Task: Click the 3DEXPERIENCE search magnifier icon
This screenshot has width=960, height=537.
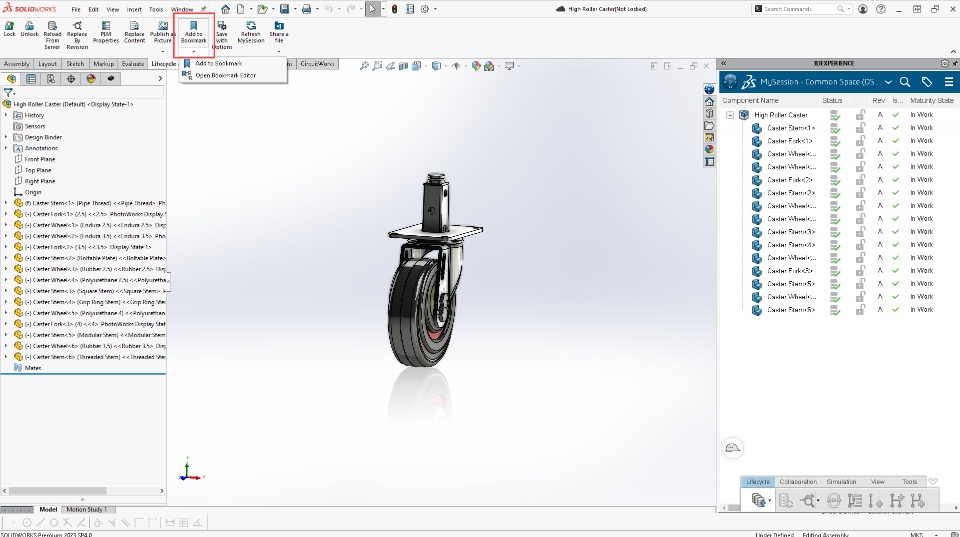Action: click(904, 82)
